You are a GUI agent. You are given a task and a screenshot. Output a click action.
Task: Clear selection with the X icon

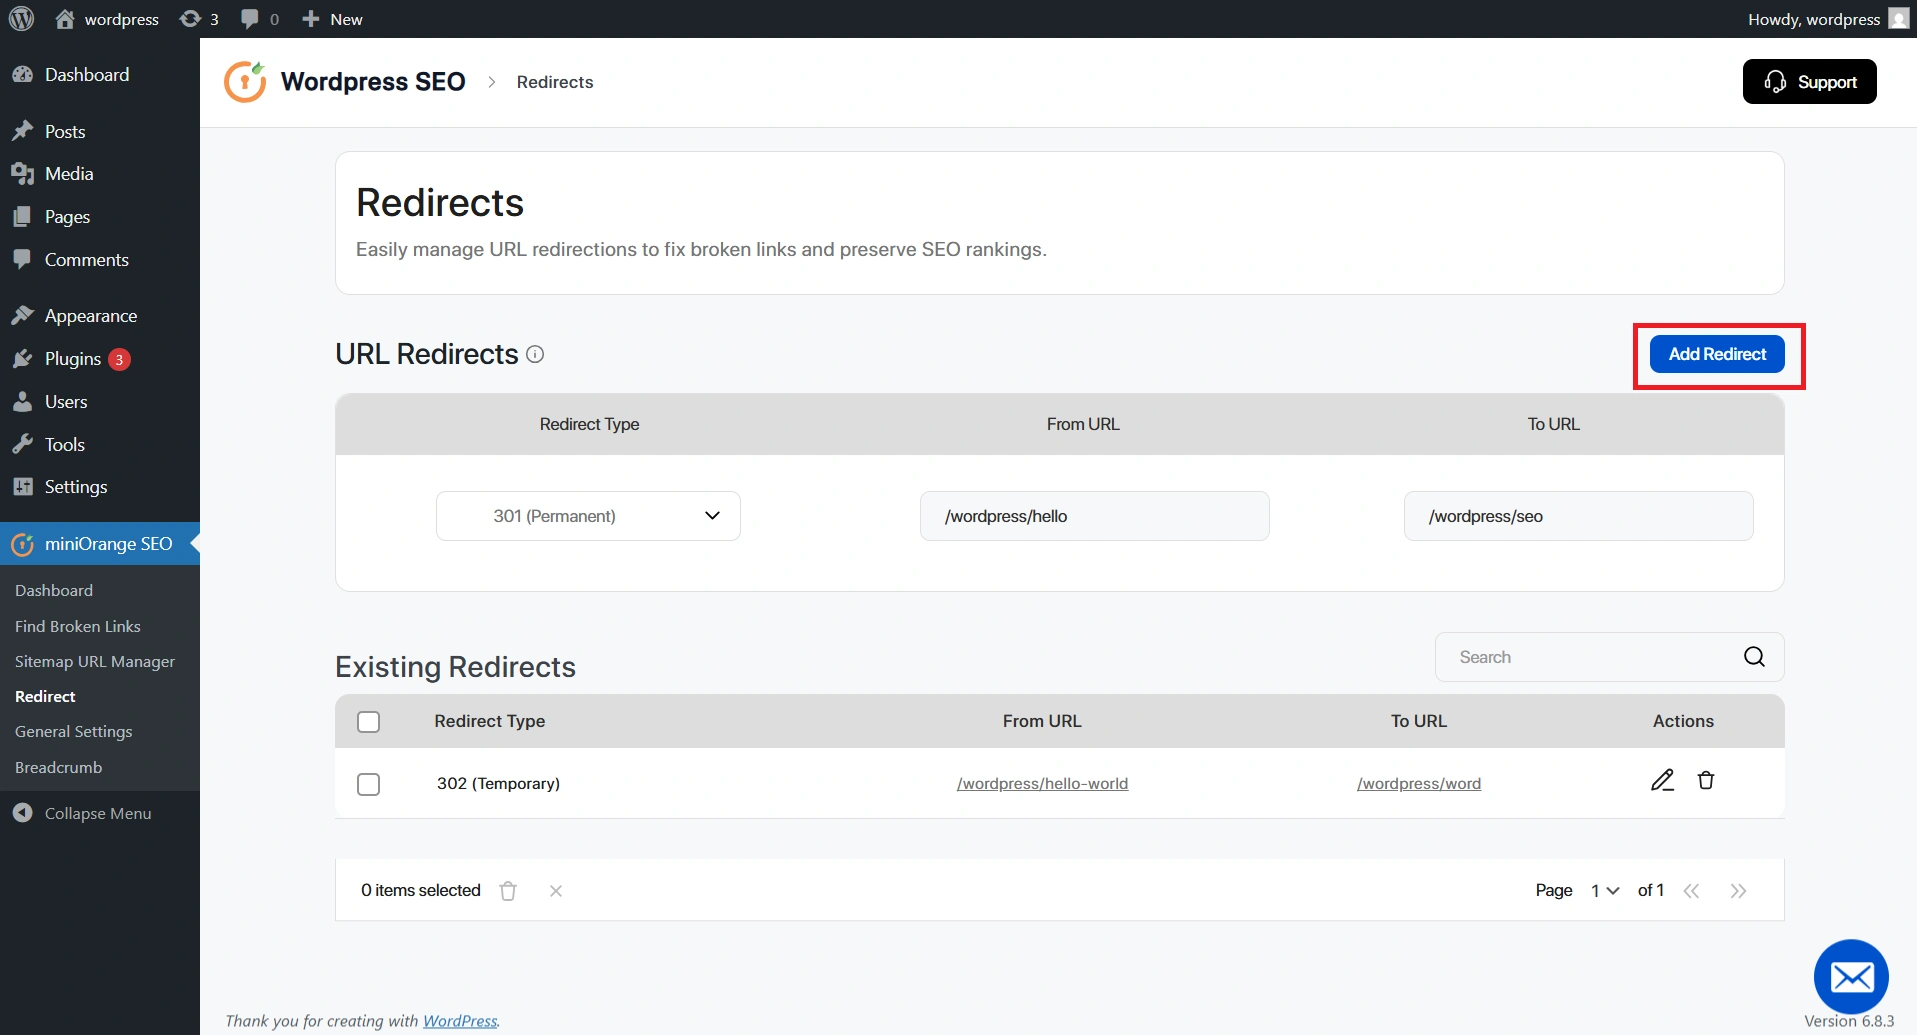pos(556,891)
